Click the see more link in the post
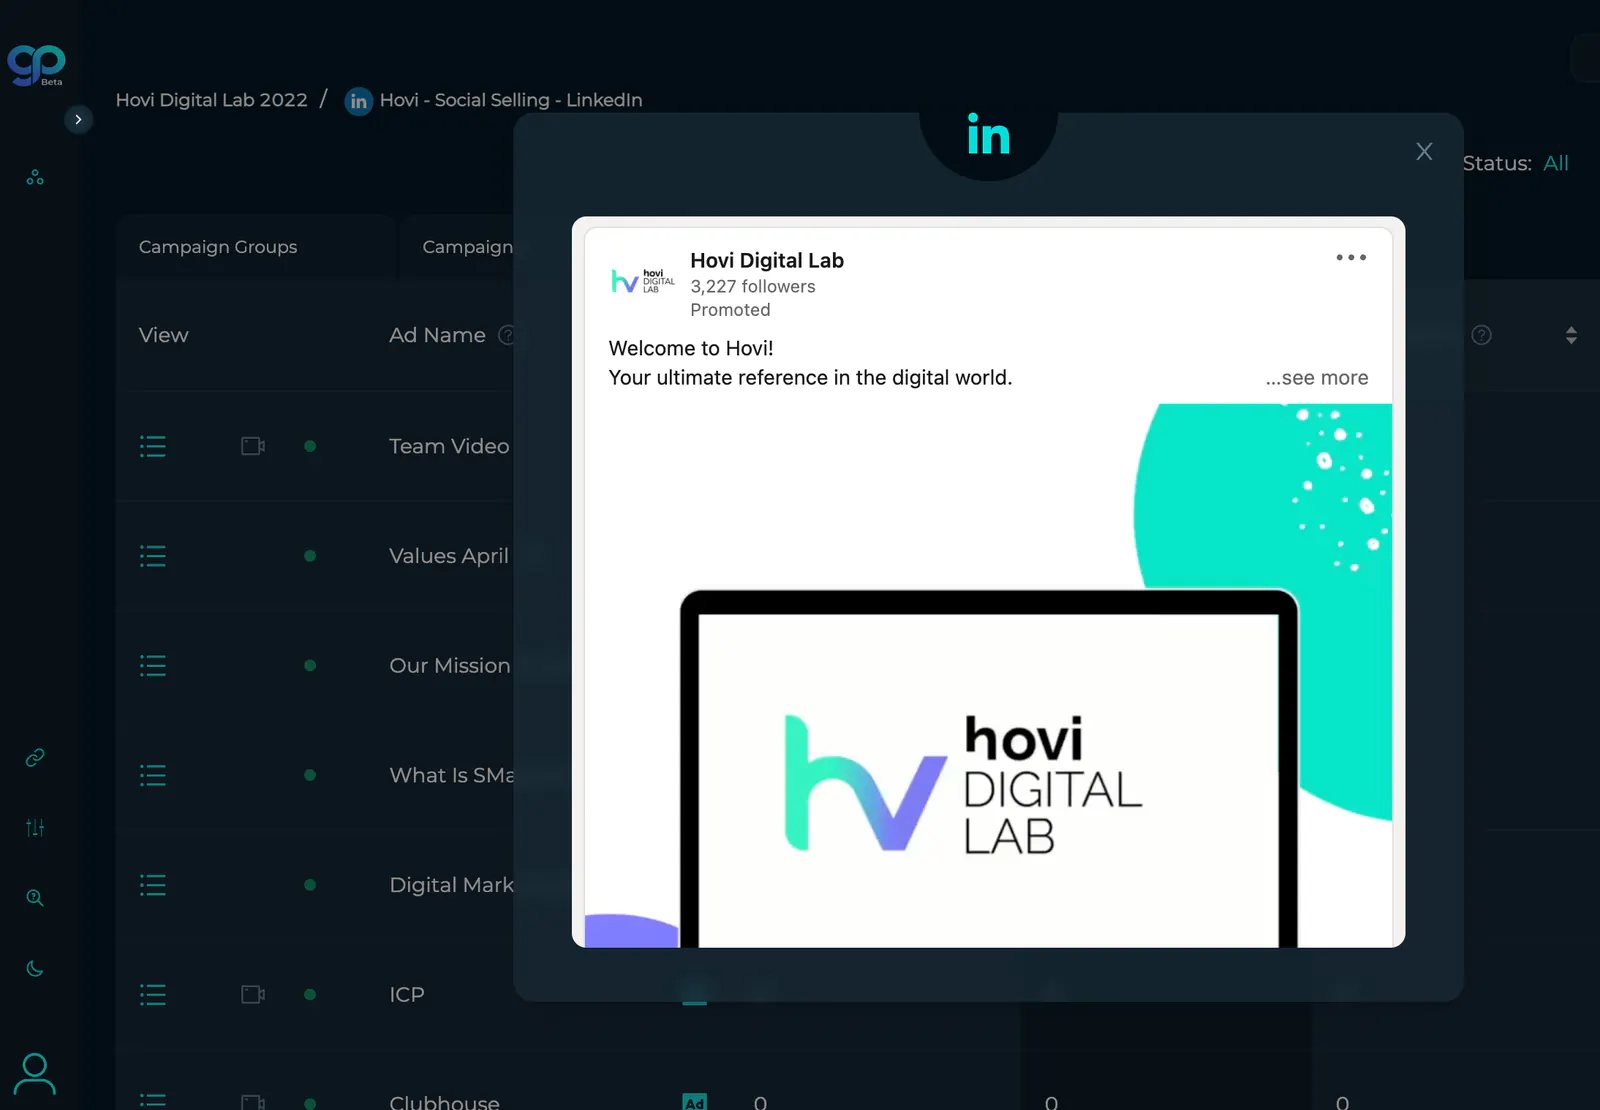Screen dimensions: 1600x1110 pyautogui.click(x=1317, y=378)
